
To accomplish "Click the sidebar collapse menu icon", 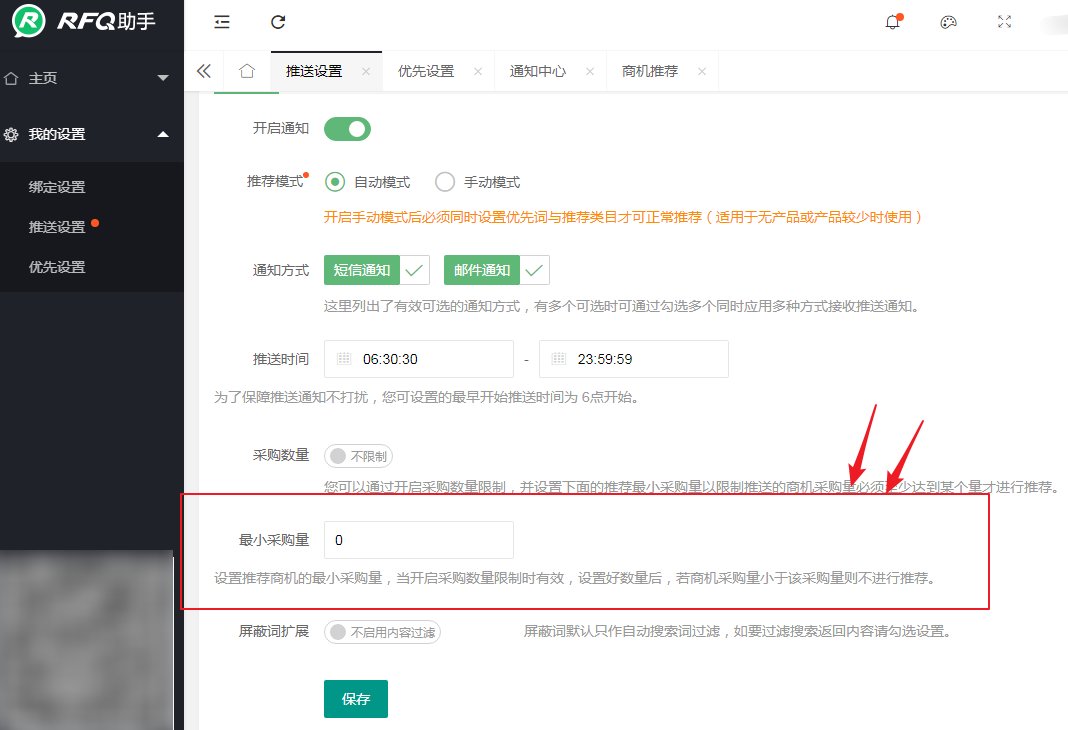I will [x=222, y=22].
